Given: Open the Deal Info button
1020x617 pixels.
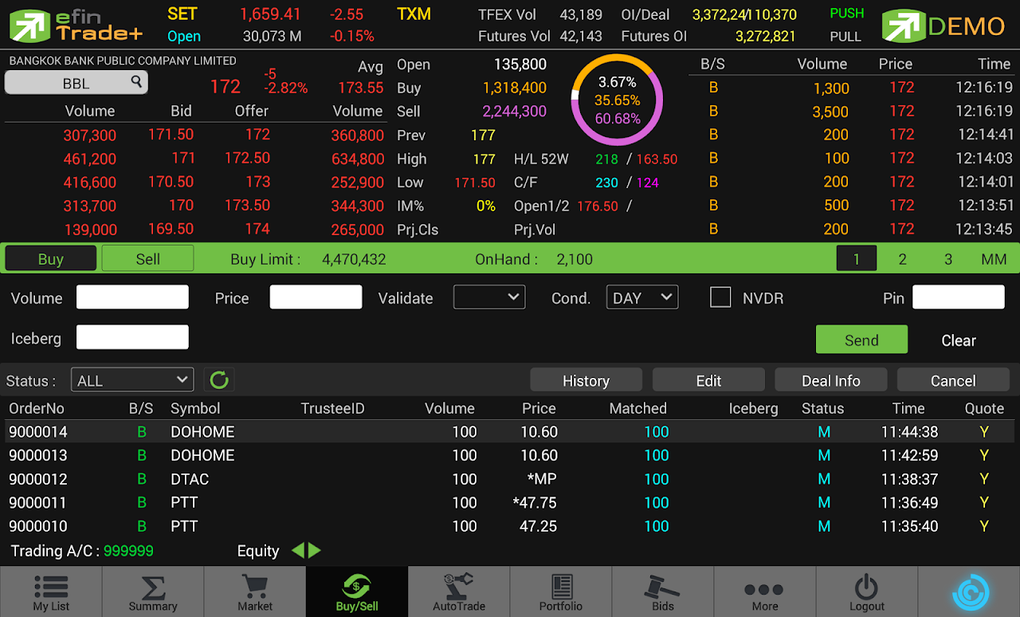Looking at the screenshot, I should 830,379.
